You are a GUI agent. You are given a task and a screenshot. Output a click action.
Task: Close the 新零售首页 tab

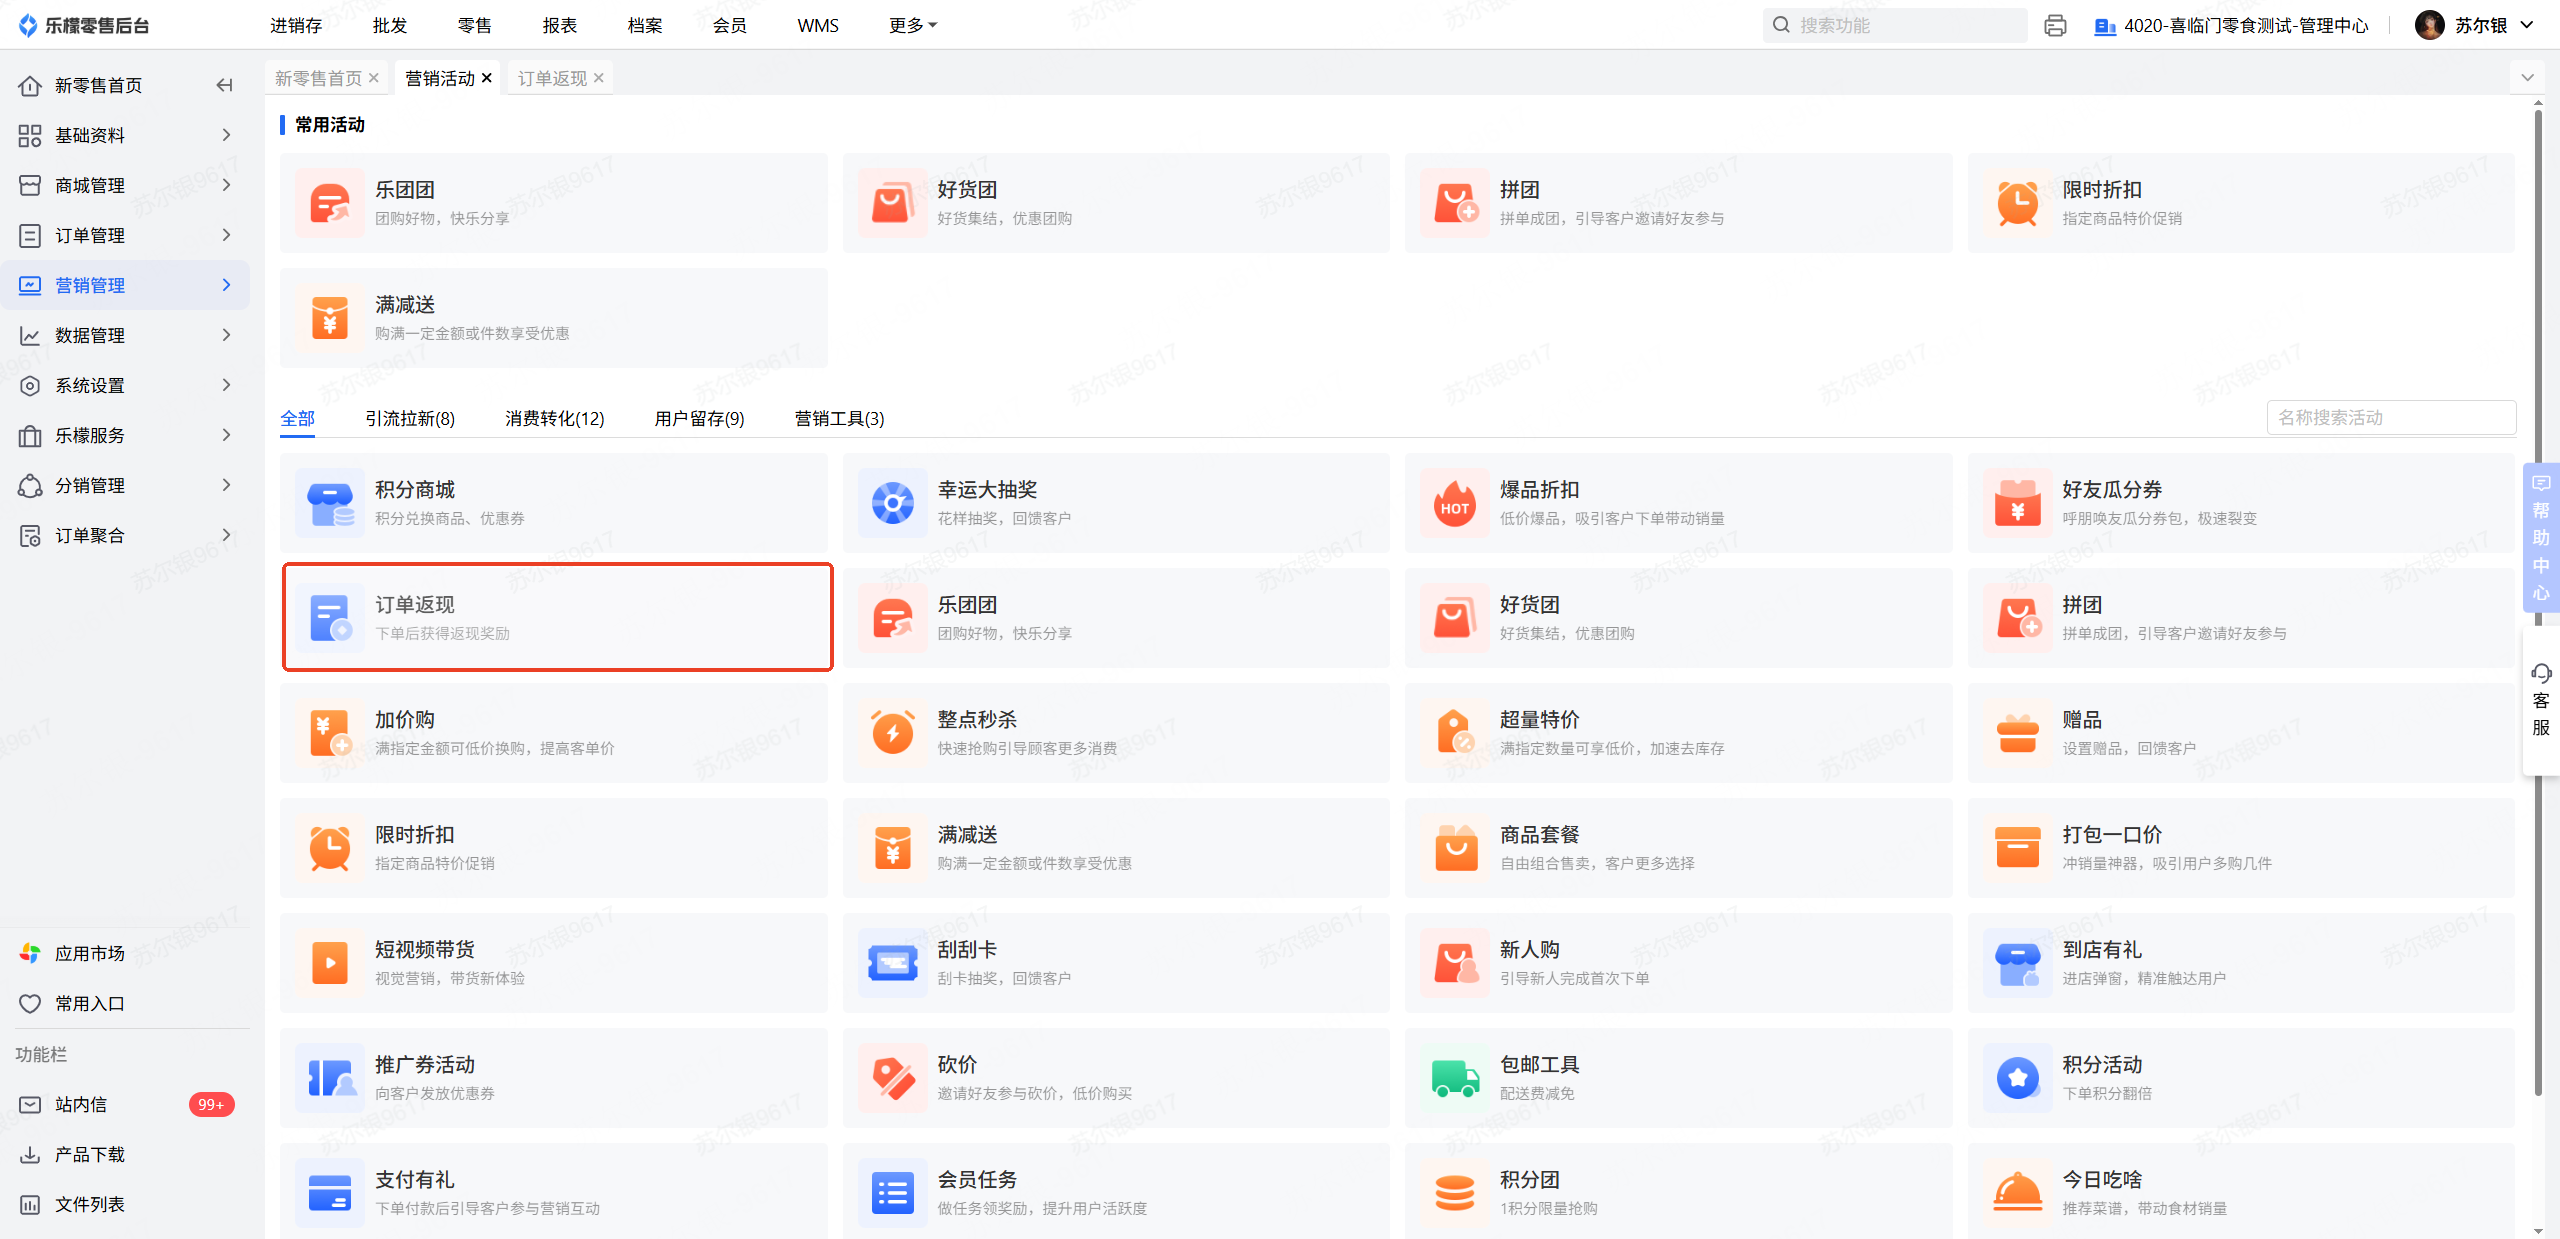(374, 78)
